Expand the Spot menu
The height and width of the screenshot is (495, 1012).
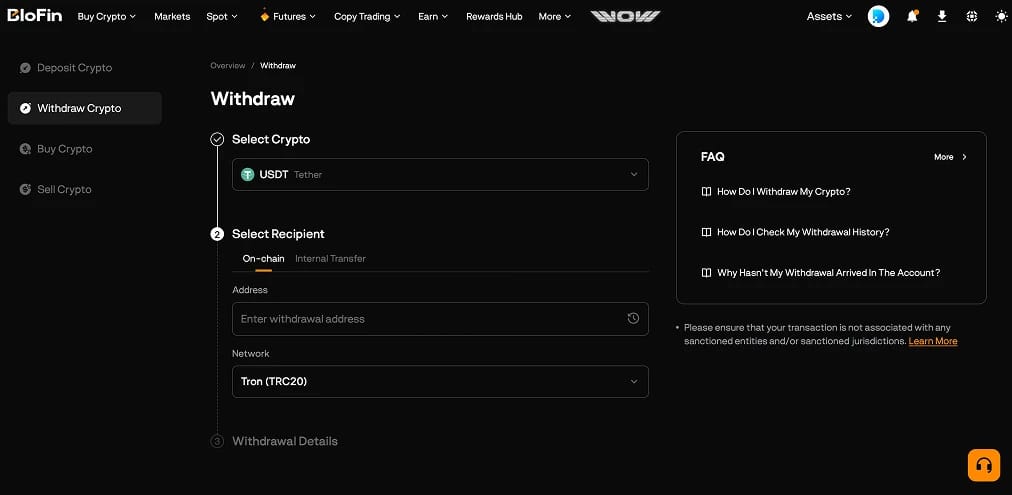pos(222,16)
